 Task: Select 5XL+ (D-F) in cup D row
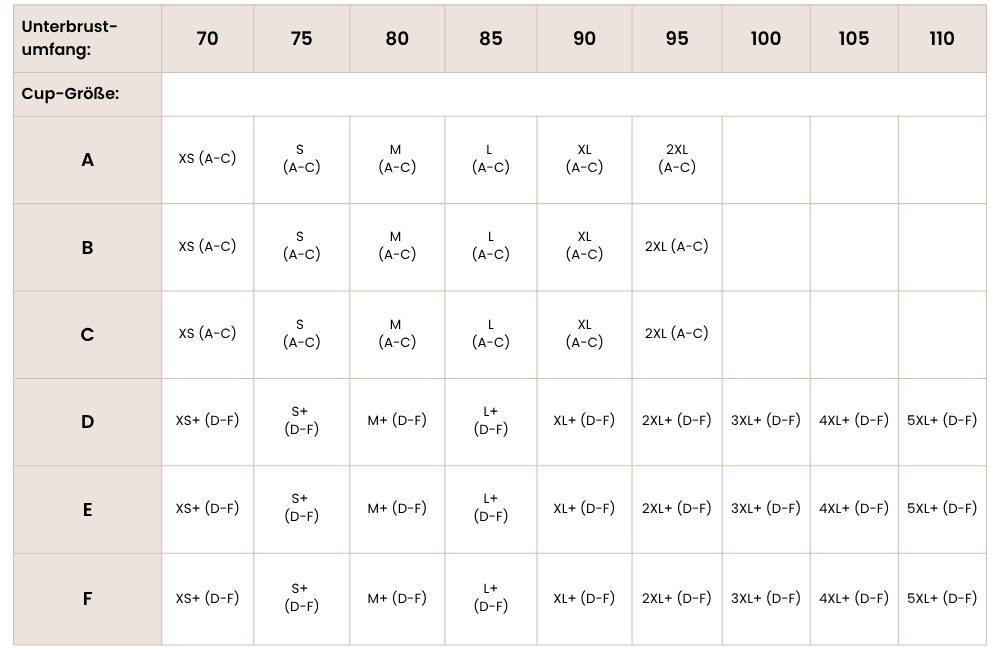point(942,421)
